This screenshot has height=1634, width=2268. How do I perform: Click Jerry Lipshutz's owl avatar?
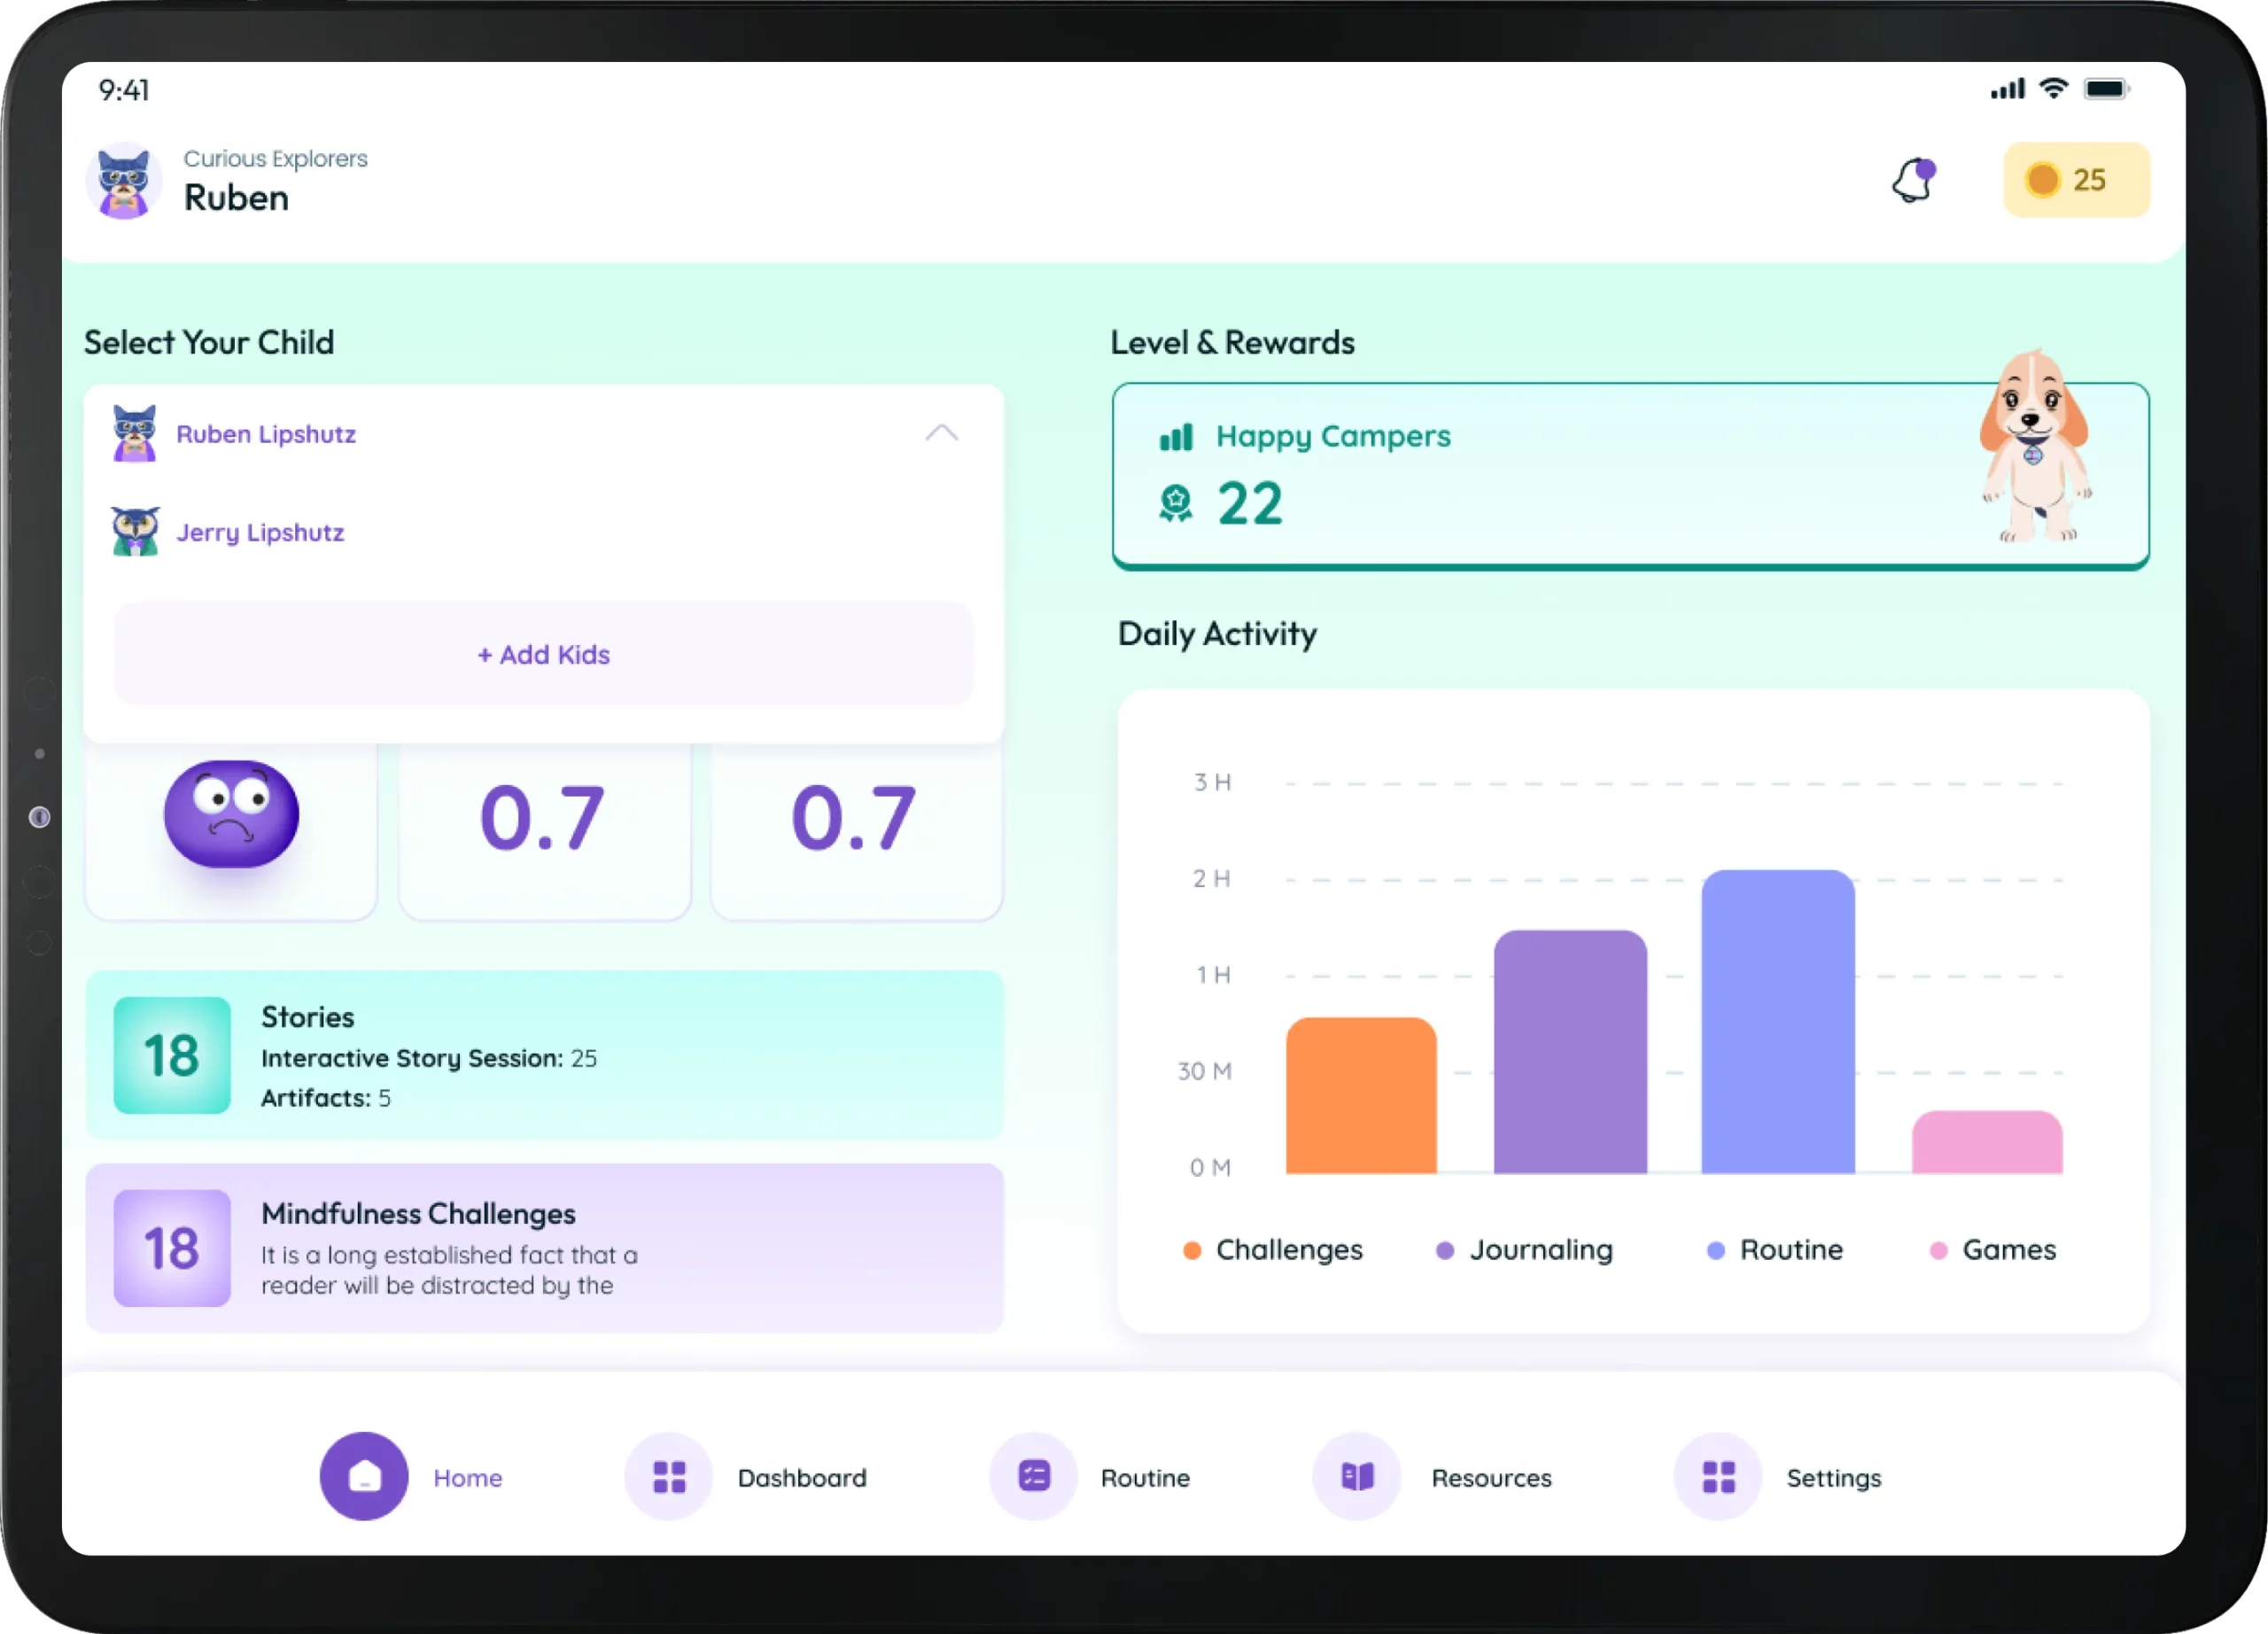(135, 531)
